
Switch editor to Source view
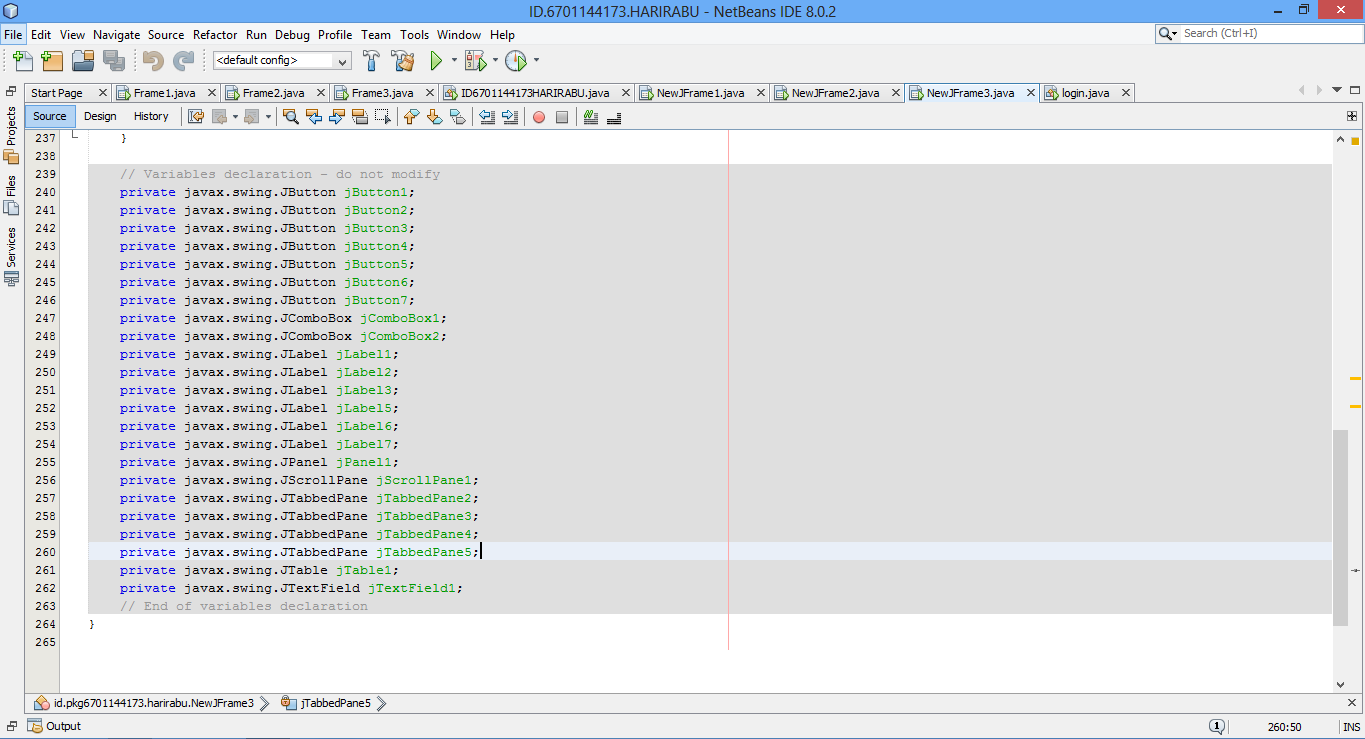(x=50, y=116)
